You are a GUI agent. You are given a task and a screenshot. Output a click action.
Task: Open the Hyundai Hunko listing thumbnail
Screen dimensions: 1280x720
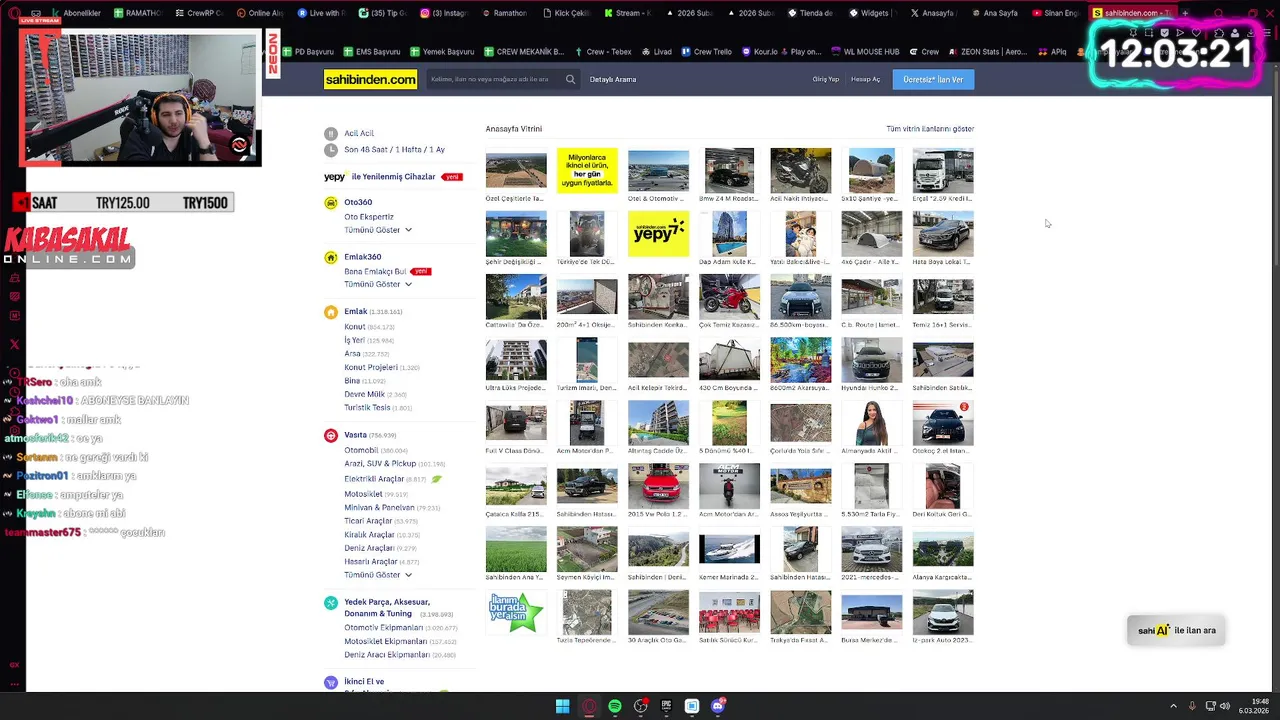871,360
